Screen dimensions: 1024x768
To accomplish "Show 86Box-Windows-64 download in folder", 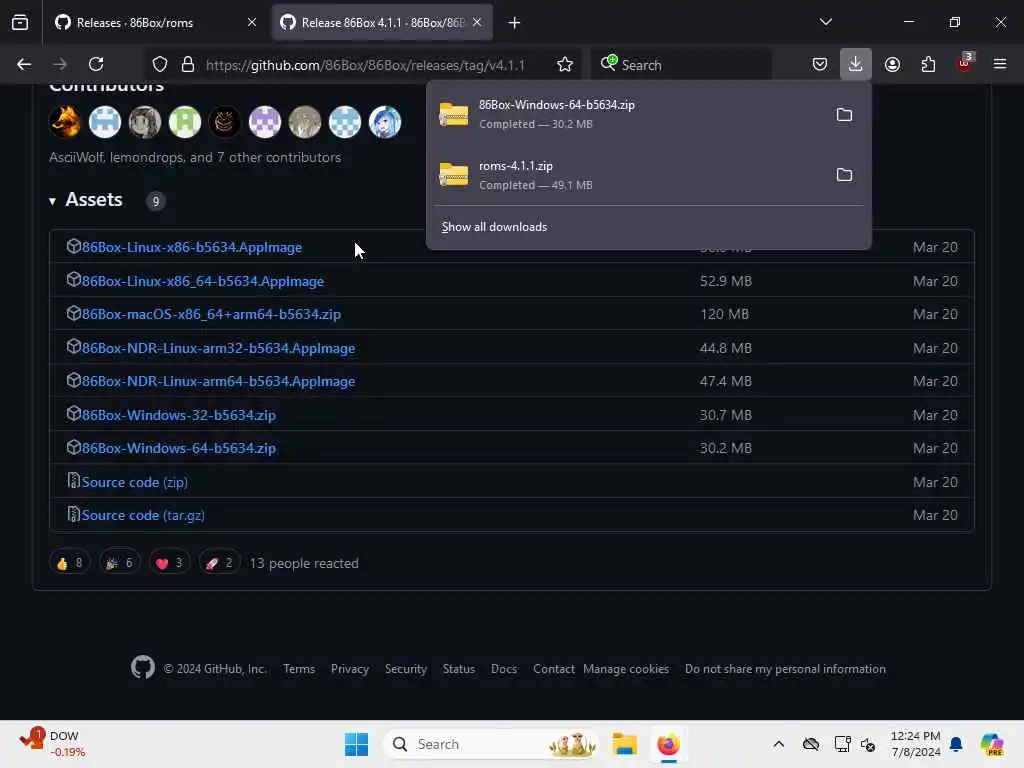I will (844, 115).
